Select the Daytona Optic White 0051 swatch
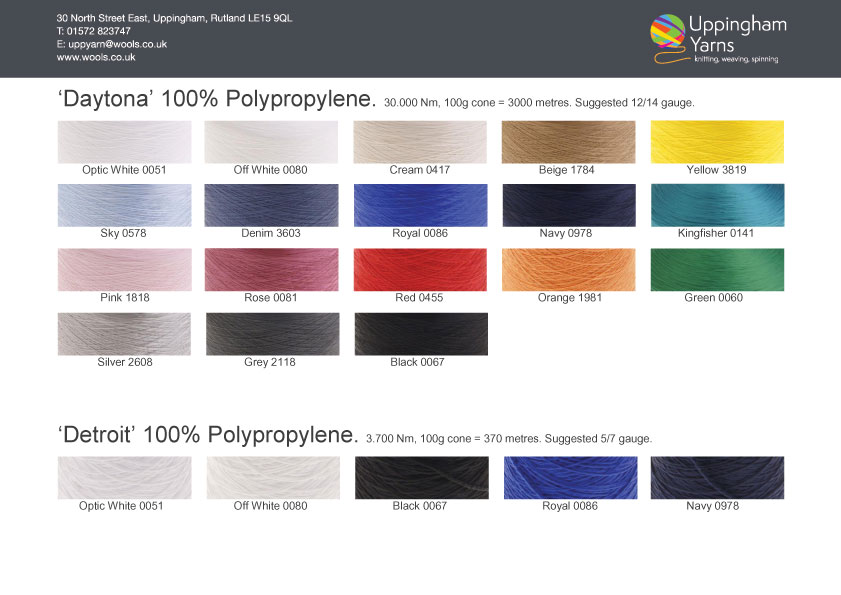 pos(124,141)
